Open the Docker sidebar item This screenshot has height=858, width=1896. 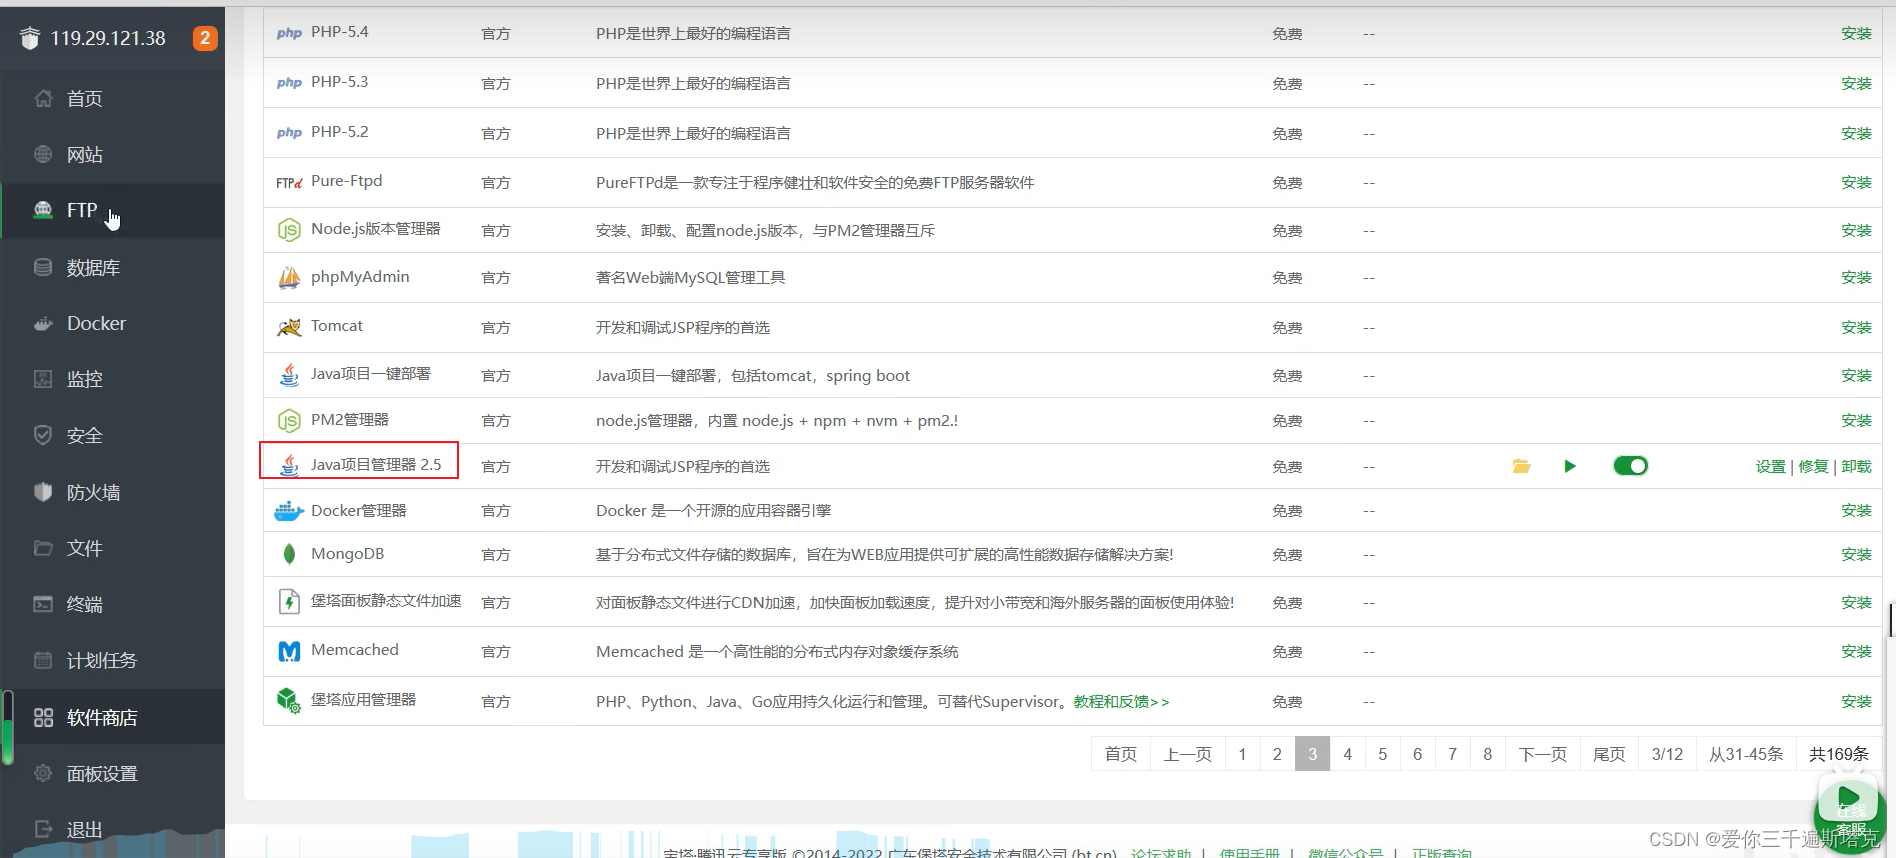tap(112, 323)
